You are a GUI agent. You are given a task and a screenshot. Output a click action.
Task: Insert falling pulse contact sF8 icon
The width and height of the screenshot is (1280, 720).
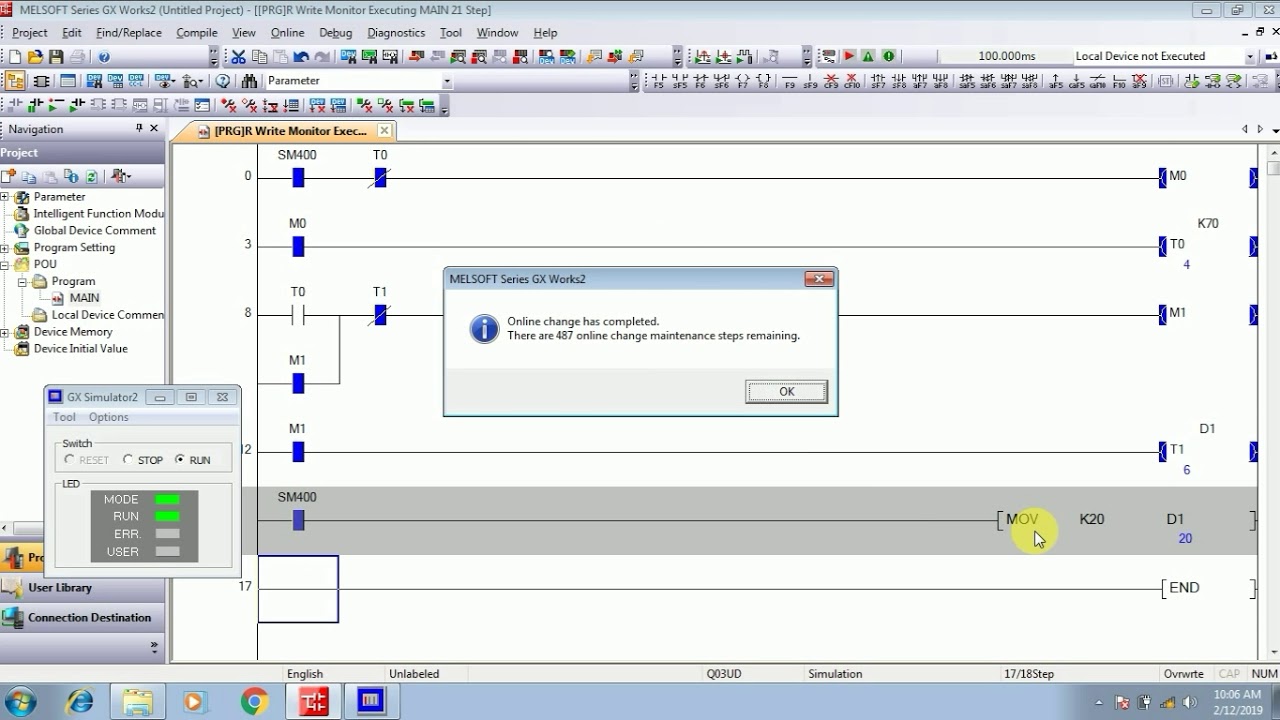coord(898,81)
